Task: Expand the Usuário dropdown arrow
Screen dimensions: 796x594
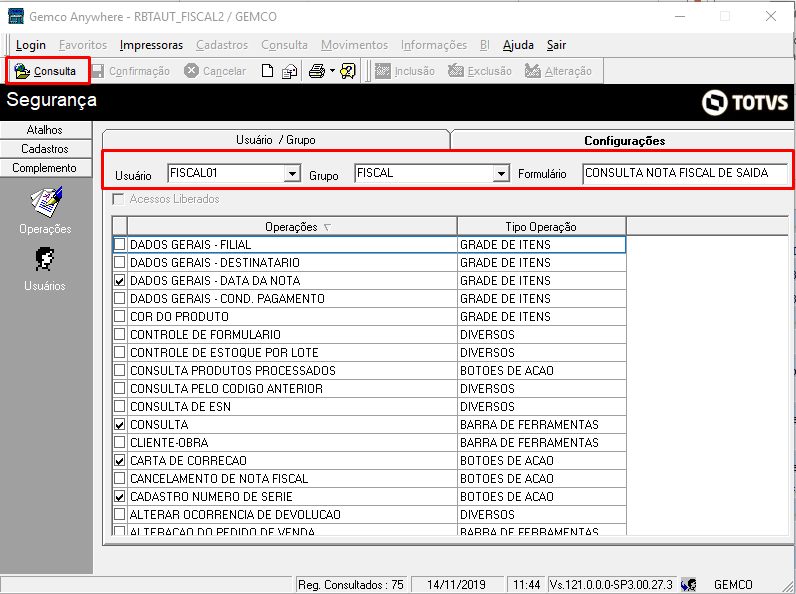Action: coord(292,174)
